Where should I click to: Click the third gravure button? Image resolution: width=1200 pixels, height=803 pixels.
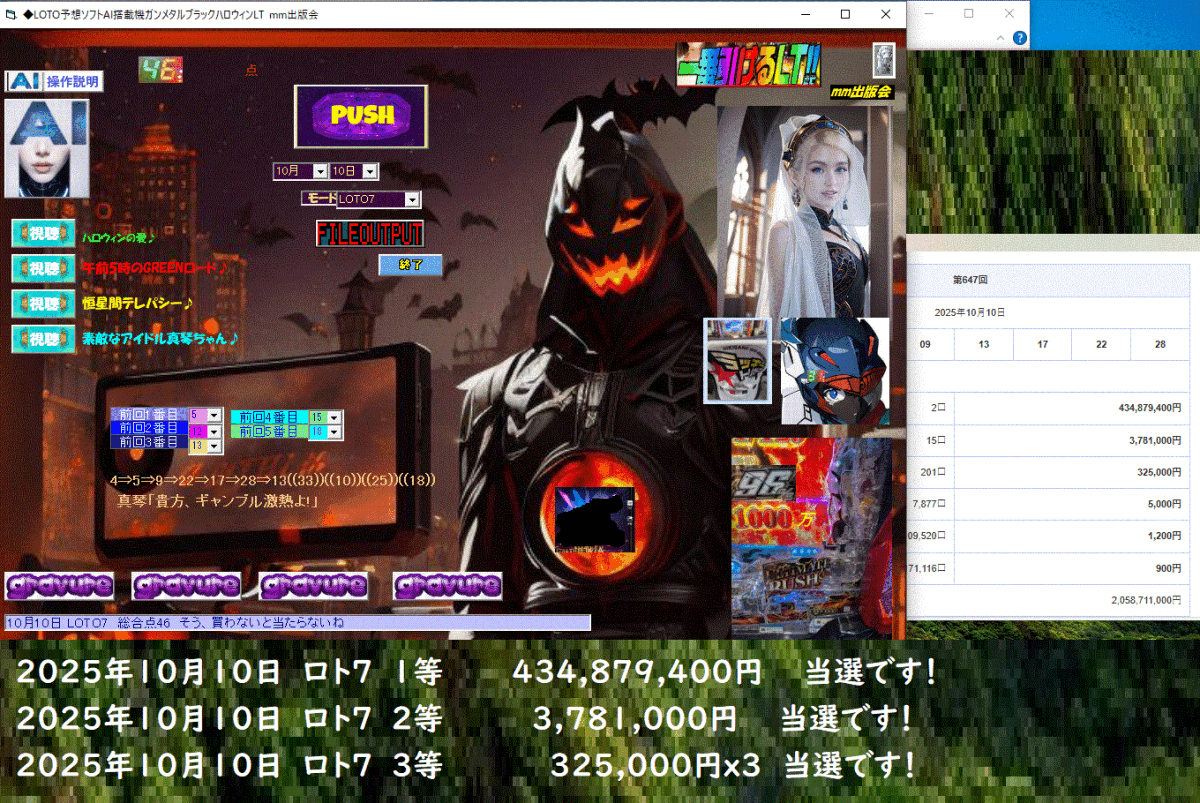click(313, 586)
